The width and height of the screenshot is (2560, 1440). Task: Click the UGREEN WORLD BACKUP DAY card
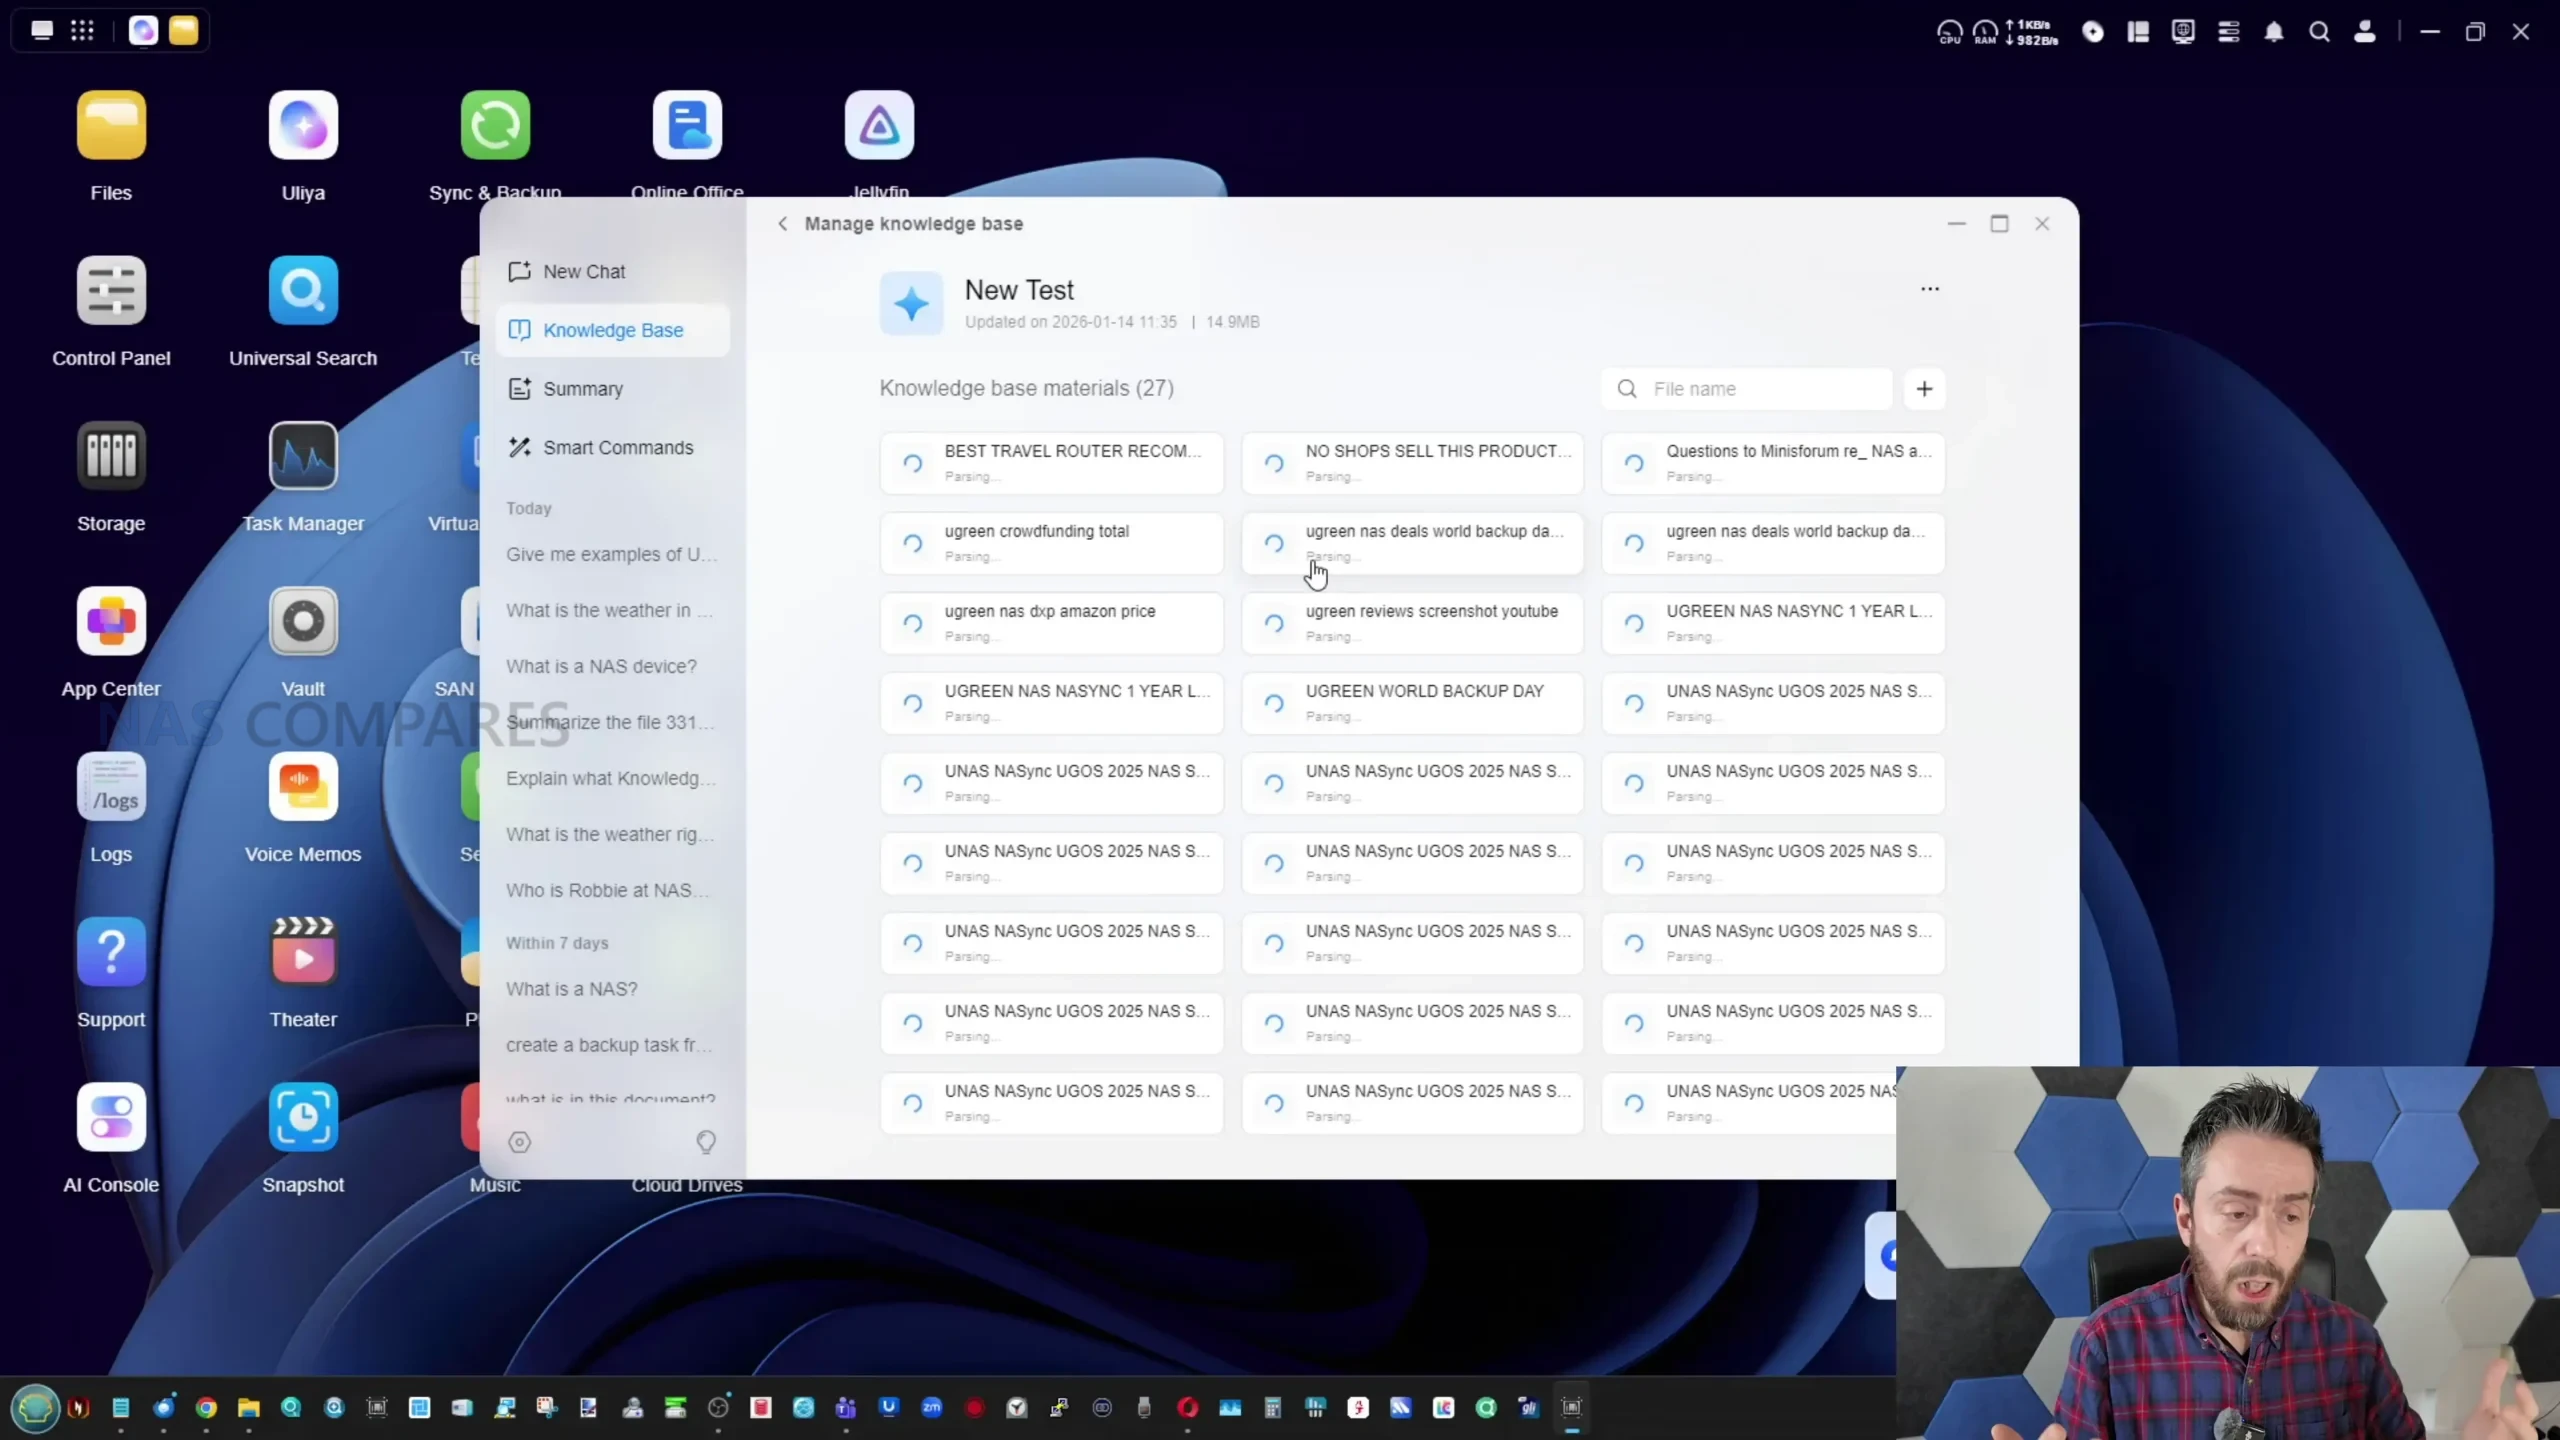coord(1412,703)
